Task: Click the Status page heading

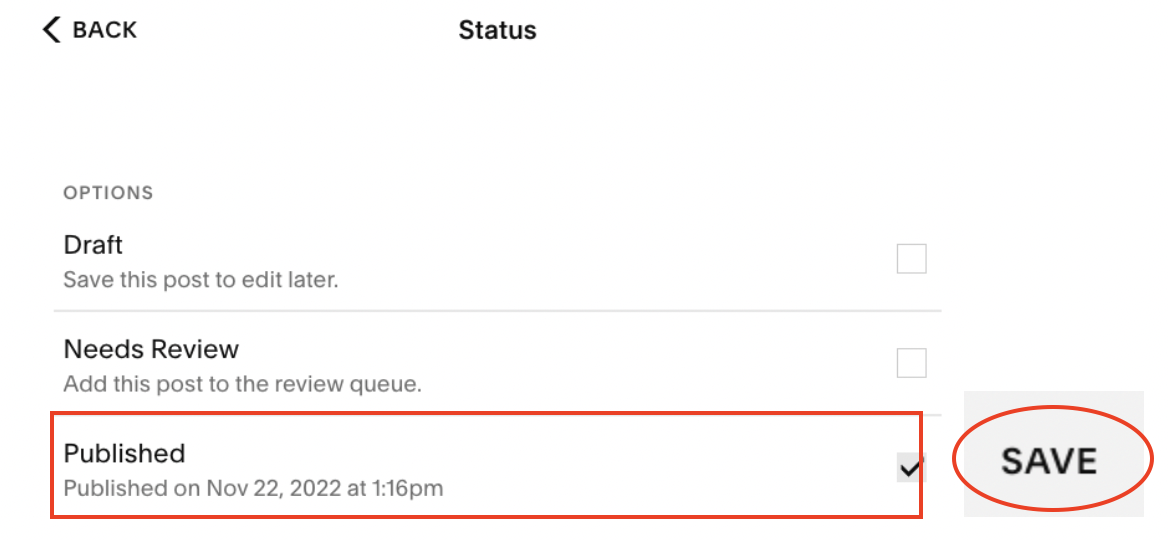Action: 497,30
